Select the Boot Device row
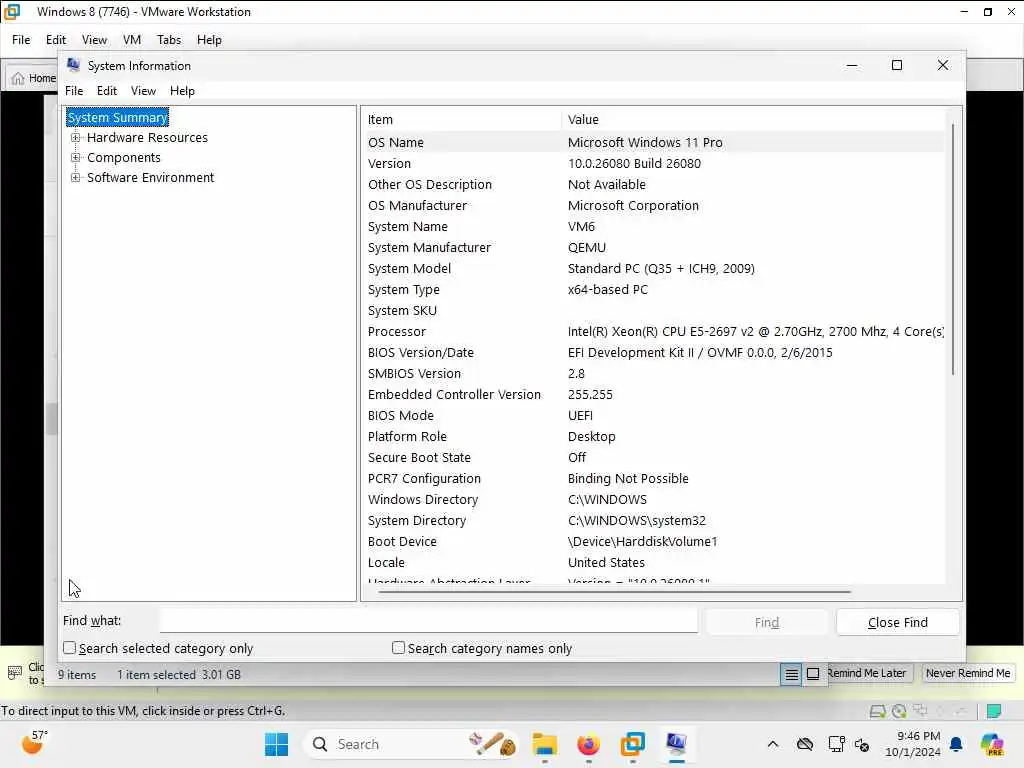 point(653,541)
